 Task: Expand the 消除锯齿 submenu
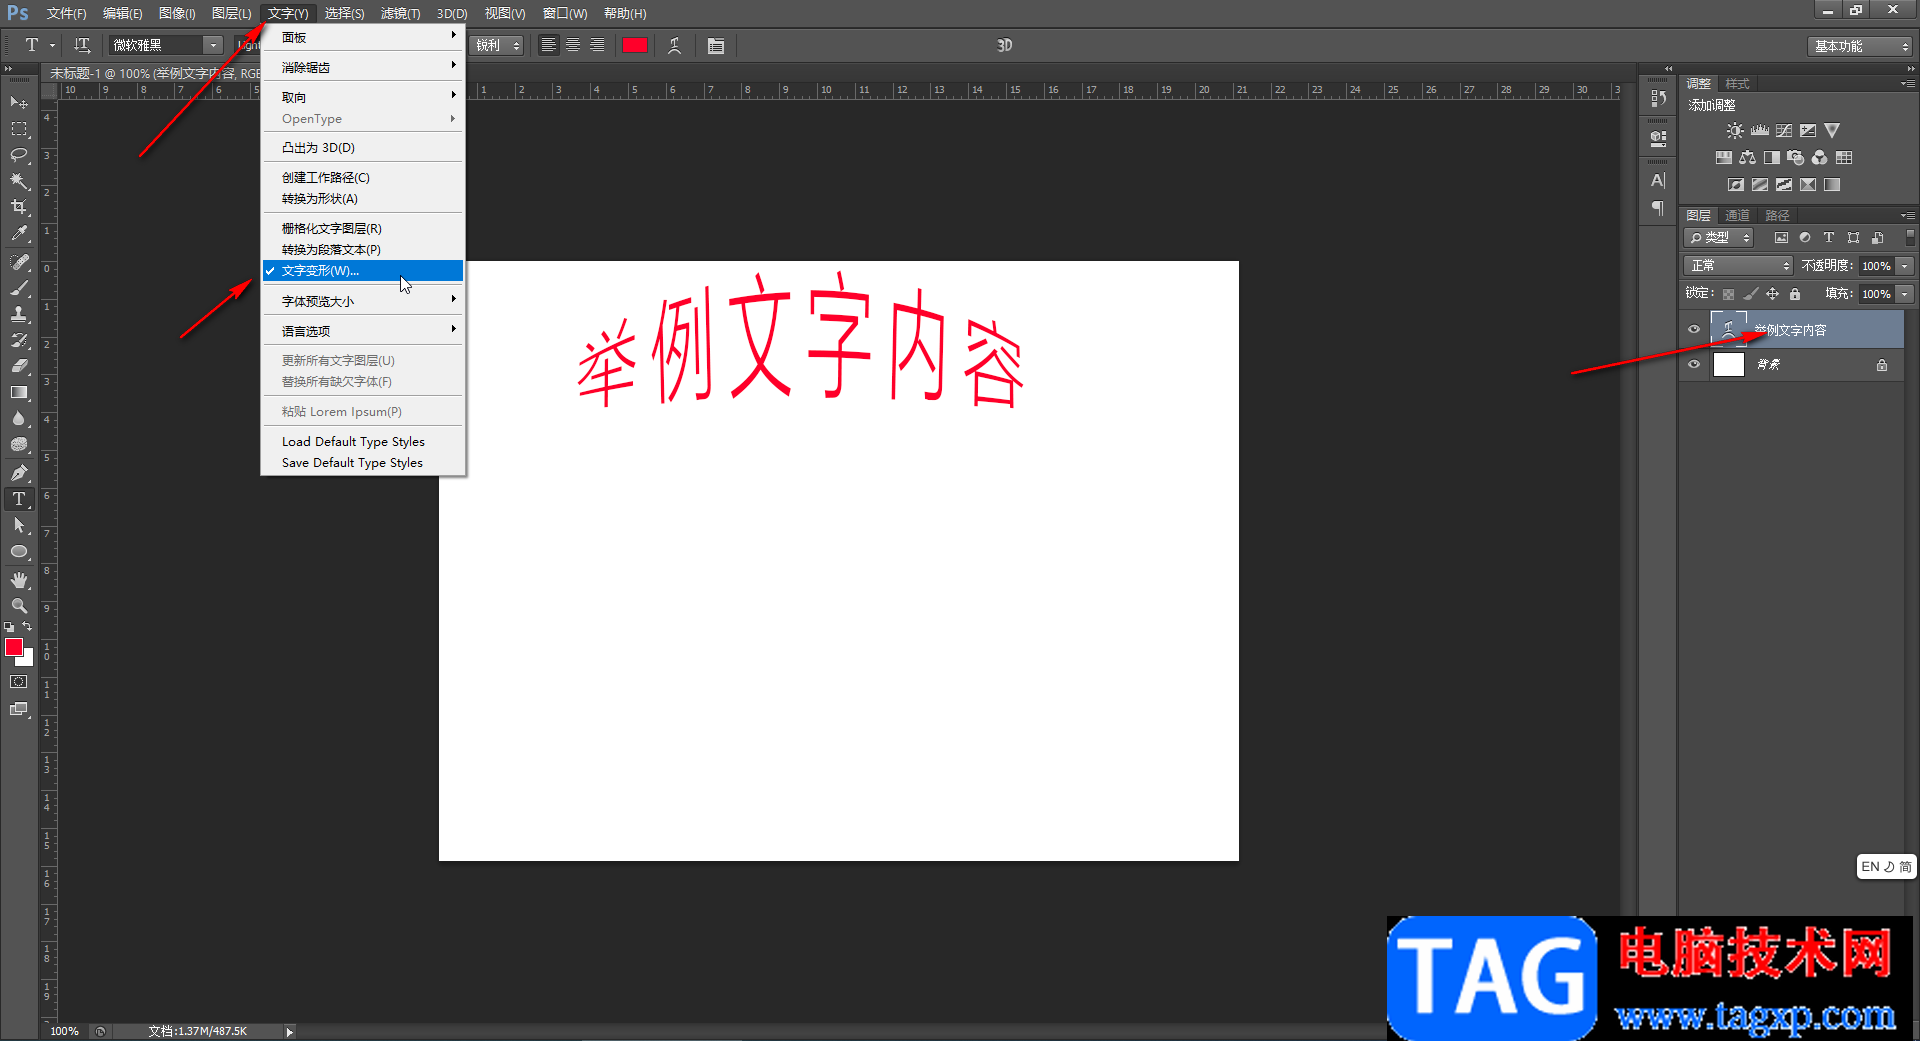363,67
